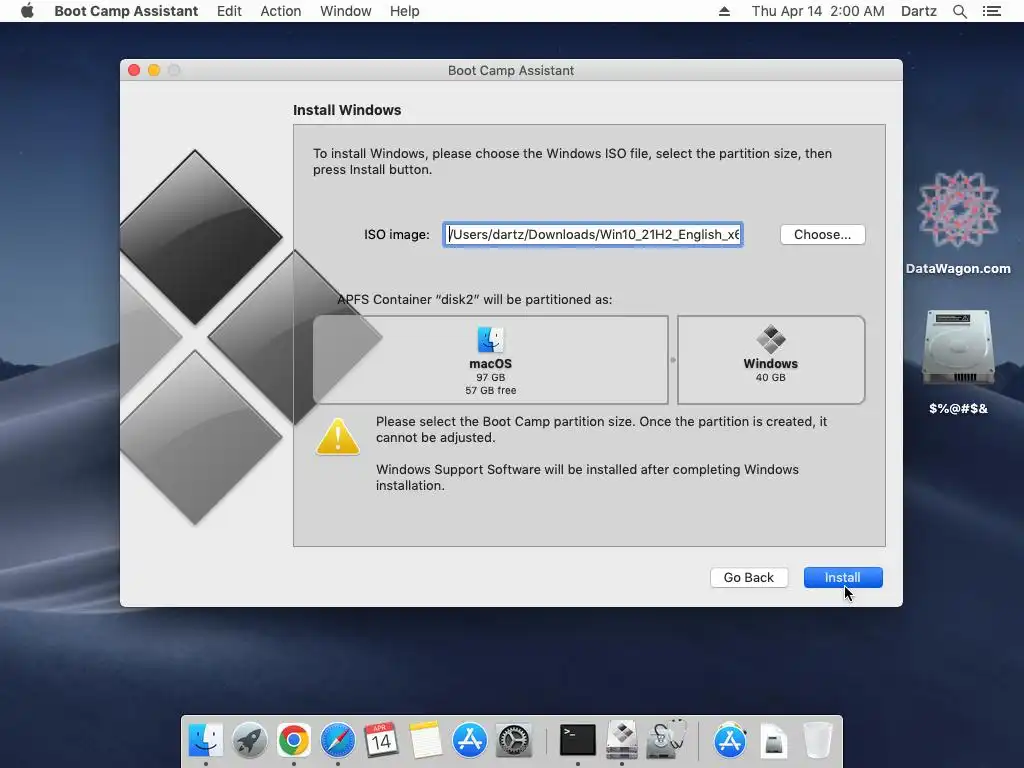The height and width of the screenshot is (768, 1024).
Task: Click "57 GB free" text under macOS
Action: (x=490, y=391)
